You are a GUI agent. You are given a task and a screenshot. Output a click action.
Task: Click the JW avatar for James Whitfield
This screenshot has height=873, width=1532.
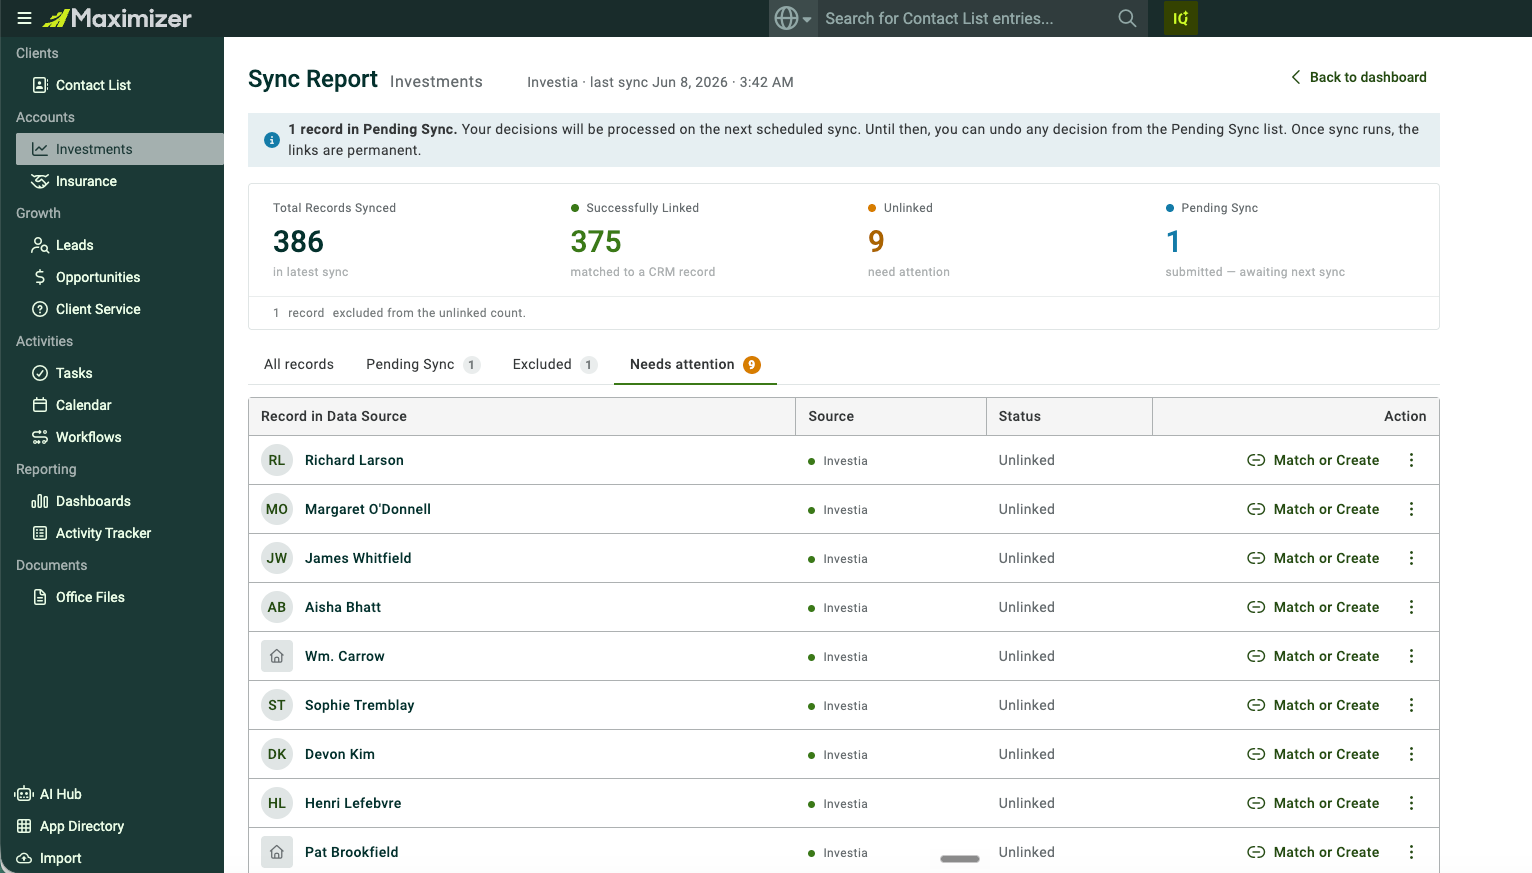click(277, 558)
